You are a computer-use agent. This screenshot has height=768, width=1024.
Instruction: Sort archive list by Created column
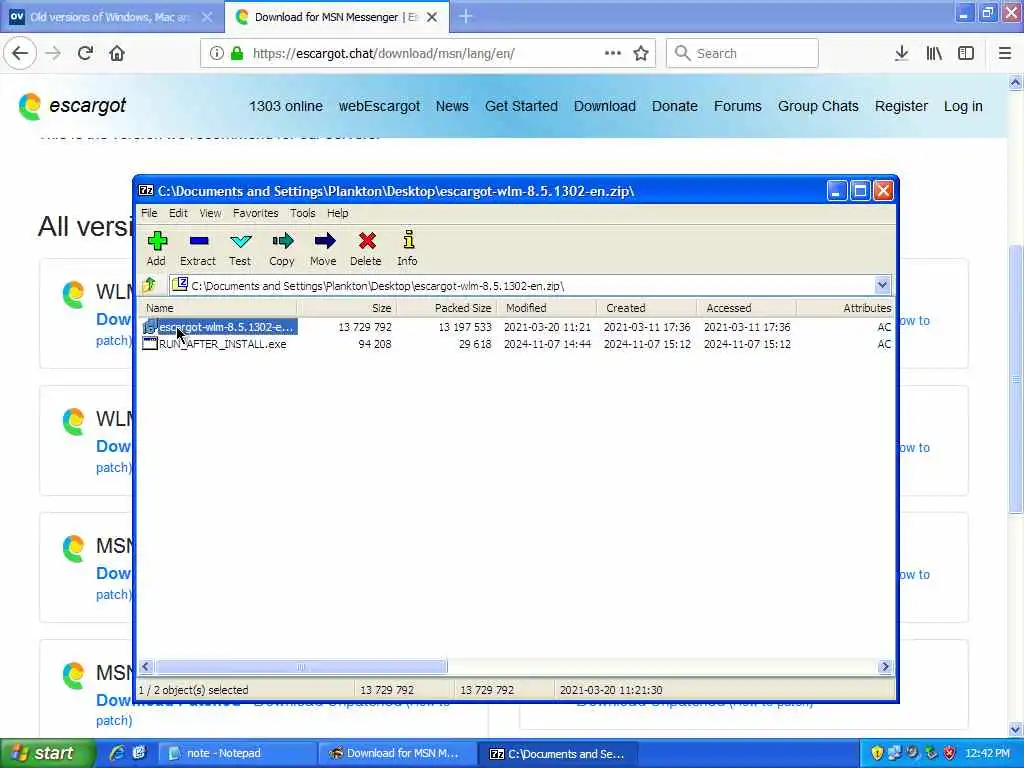point(647,308)
